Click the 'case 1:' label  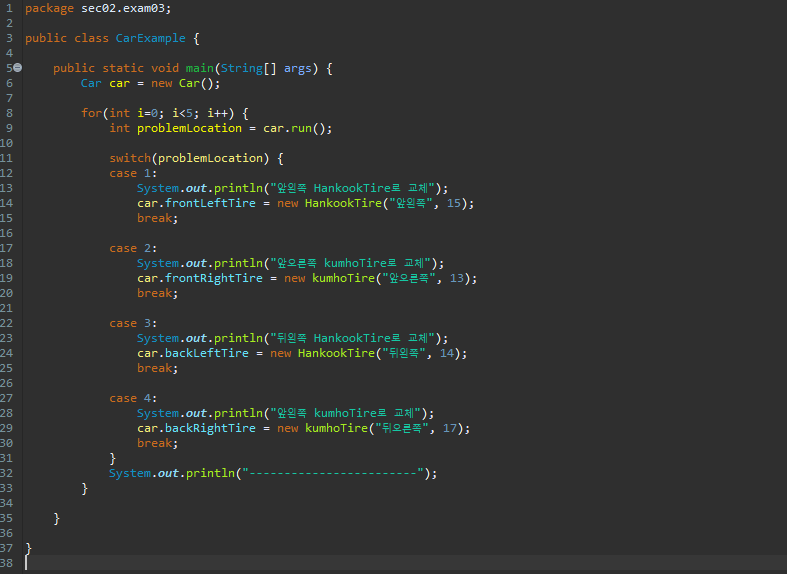click(133, 173)
